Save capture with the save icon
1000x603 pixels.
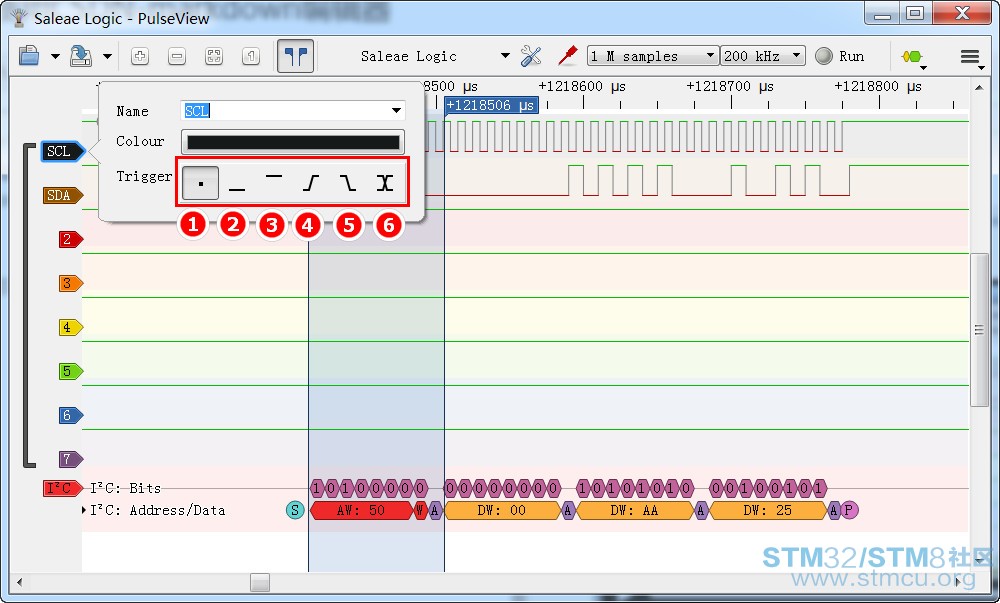81,56
